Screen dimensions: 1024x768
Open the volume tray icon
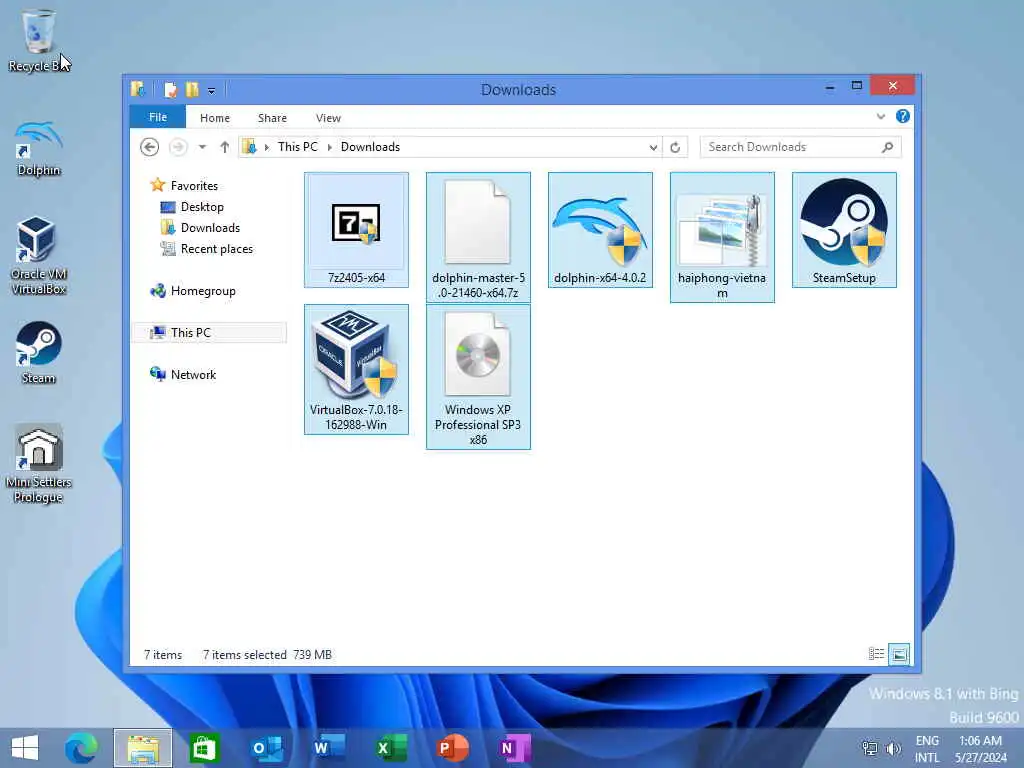tap(893, 748)
